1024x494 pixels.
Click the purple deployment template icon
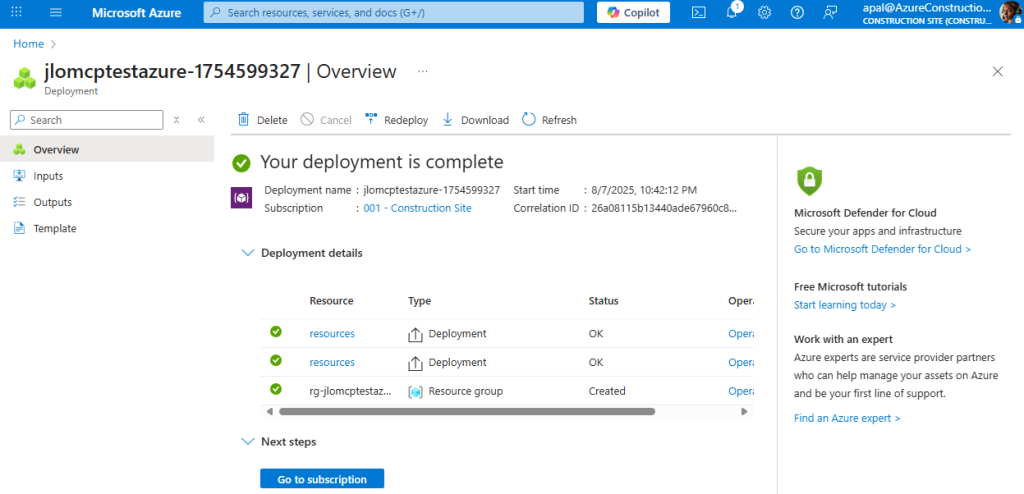(x=242, y=197)
